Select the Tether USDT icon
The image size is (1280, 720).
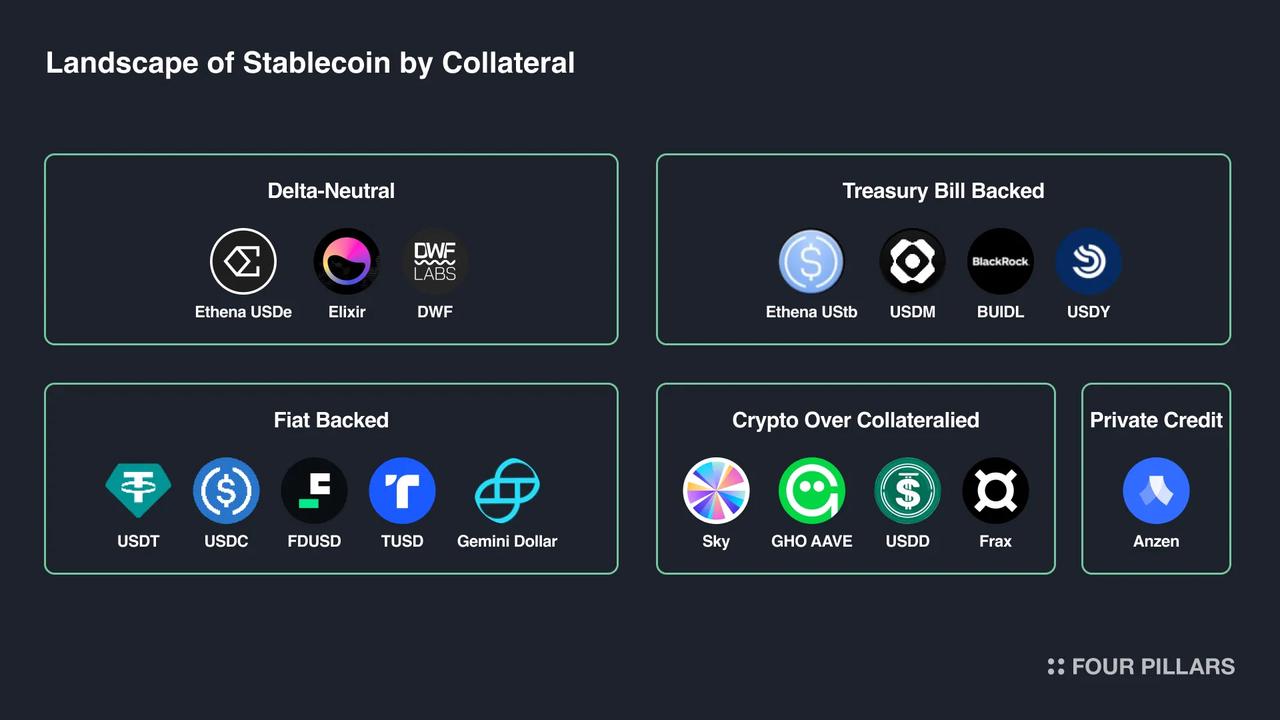point(138,490)
